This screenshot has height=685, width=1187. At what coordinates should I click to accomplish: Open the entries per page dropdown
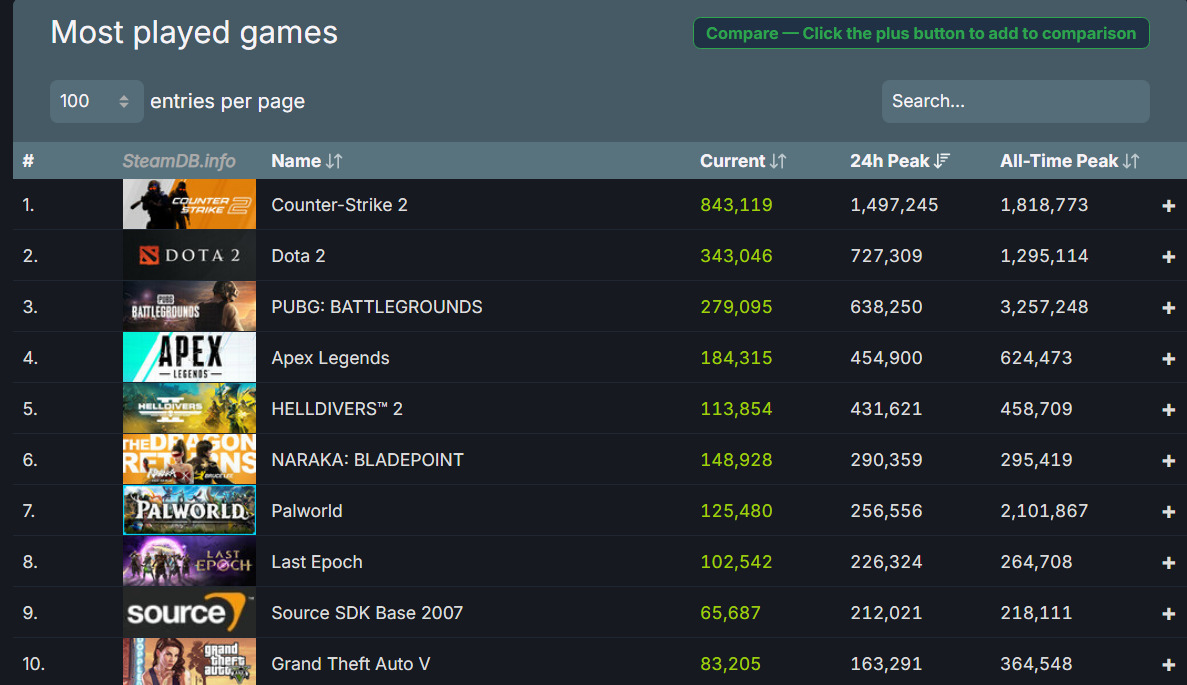[96, 101]
